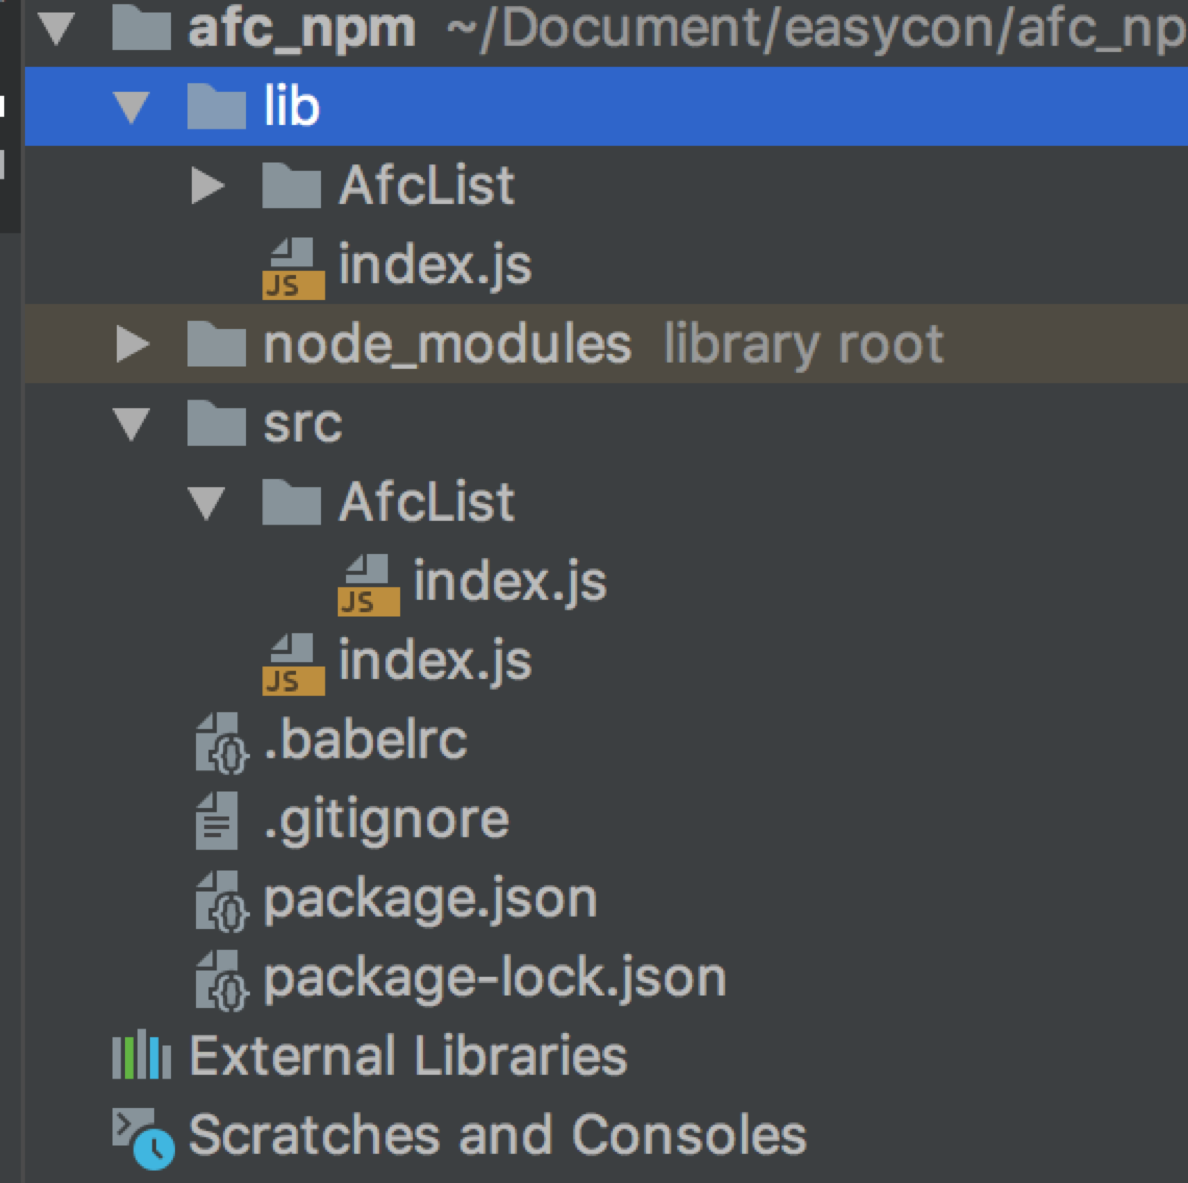Click the Scratches and Consoles icon
Image resolution: width=1188 pixels, height=1183 pixels.
pos(142,1137)
